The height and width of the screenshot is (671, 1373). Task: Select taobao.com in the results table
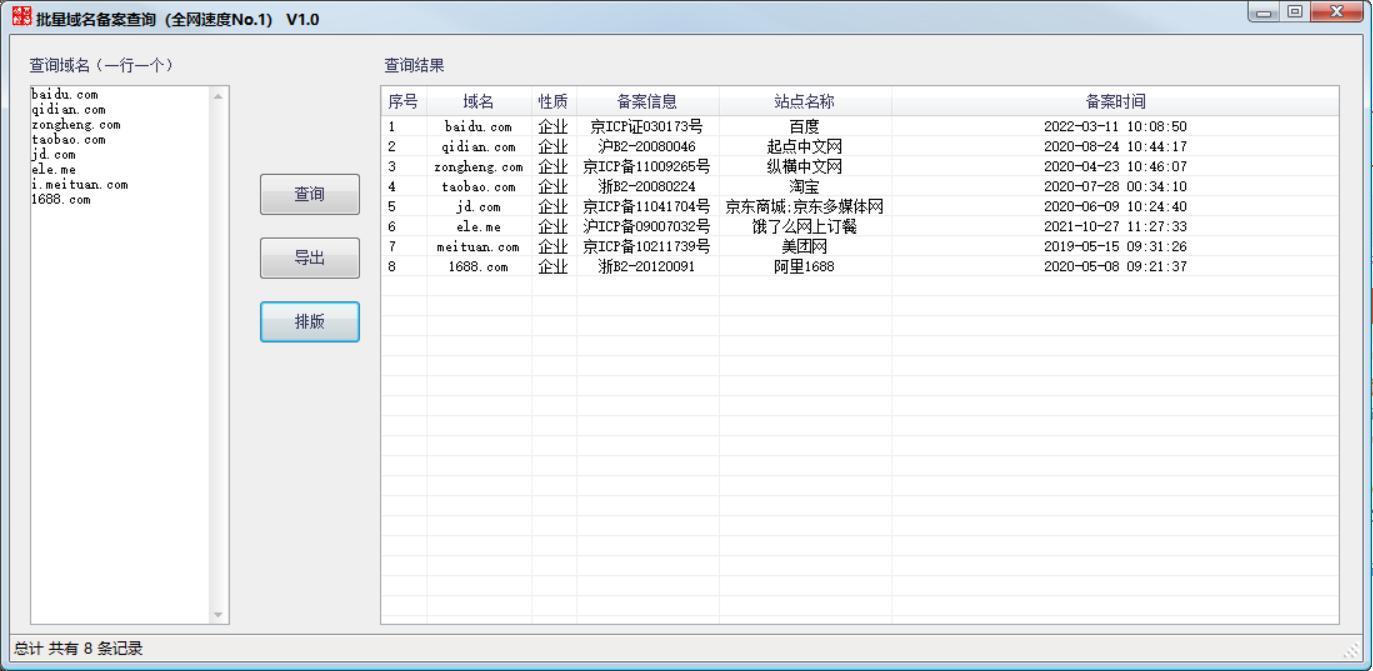479,187
